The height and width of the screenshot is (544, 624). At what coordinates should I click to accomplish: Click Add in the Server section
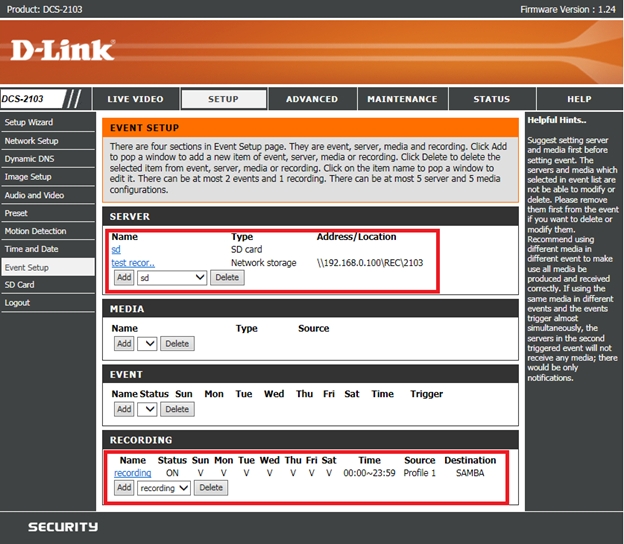pos(123,277)
